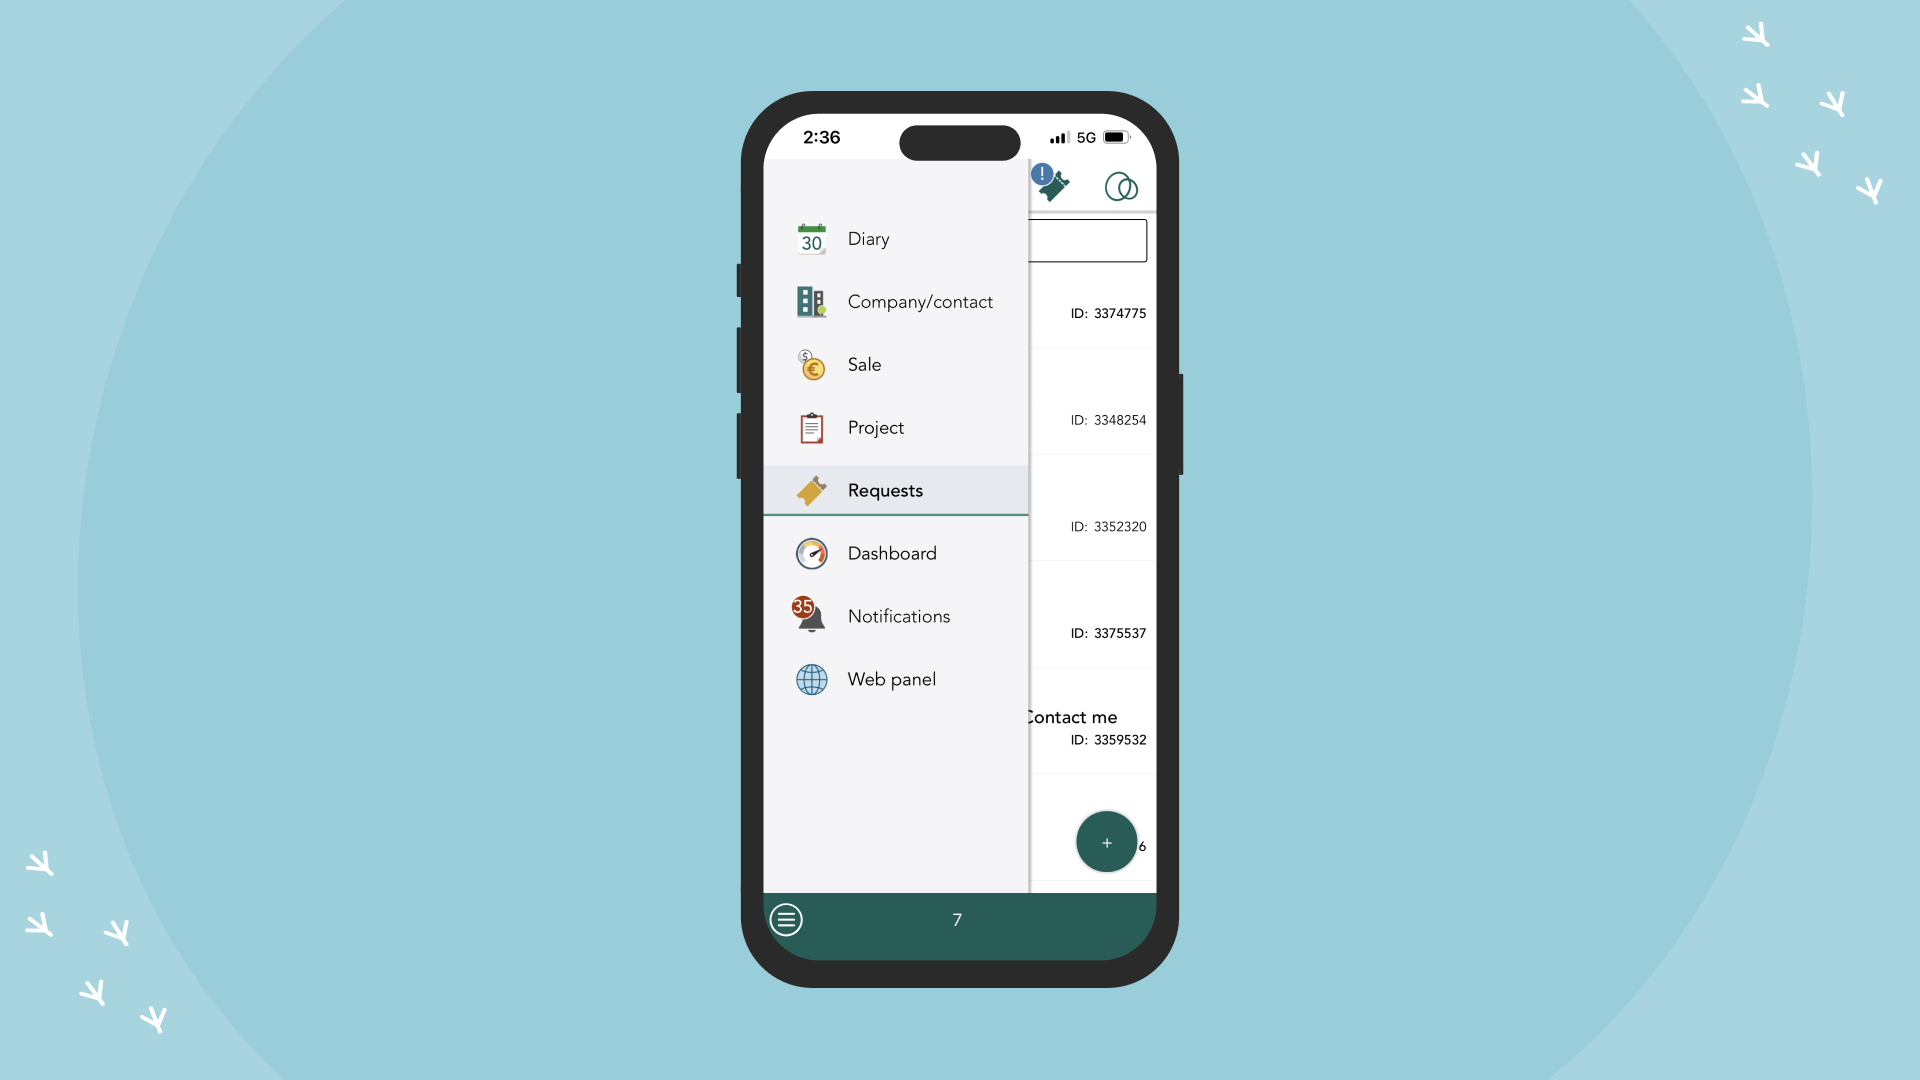Navigate to Dashboard panel
Image resolution: width=1920 pixels, height=1080 pixels.
[x=893, y=553]
